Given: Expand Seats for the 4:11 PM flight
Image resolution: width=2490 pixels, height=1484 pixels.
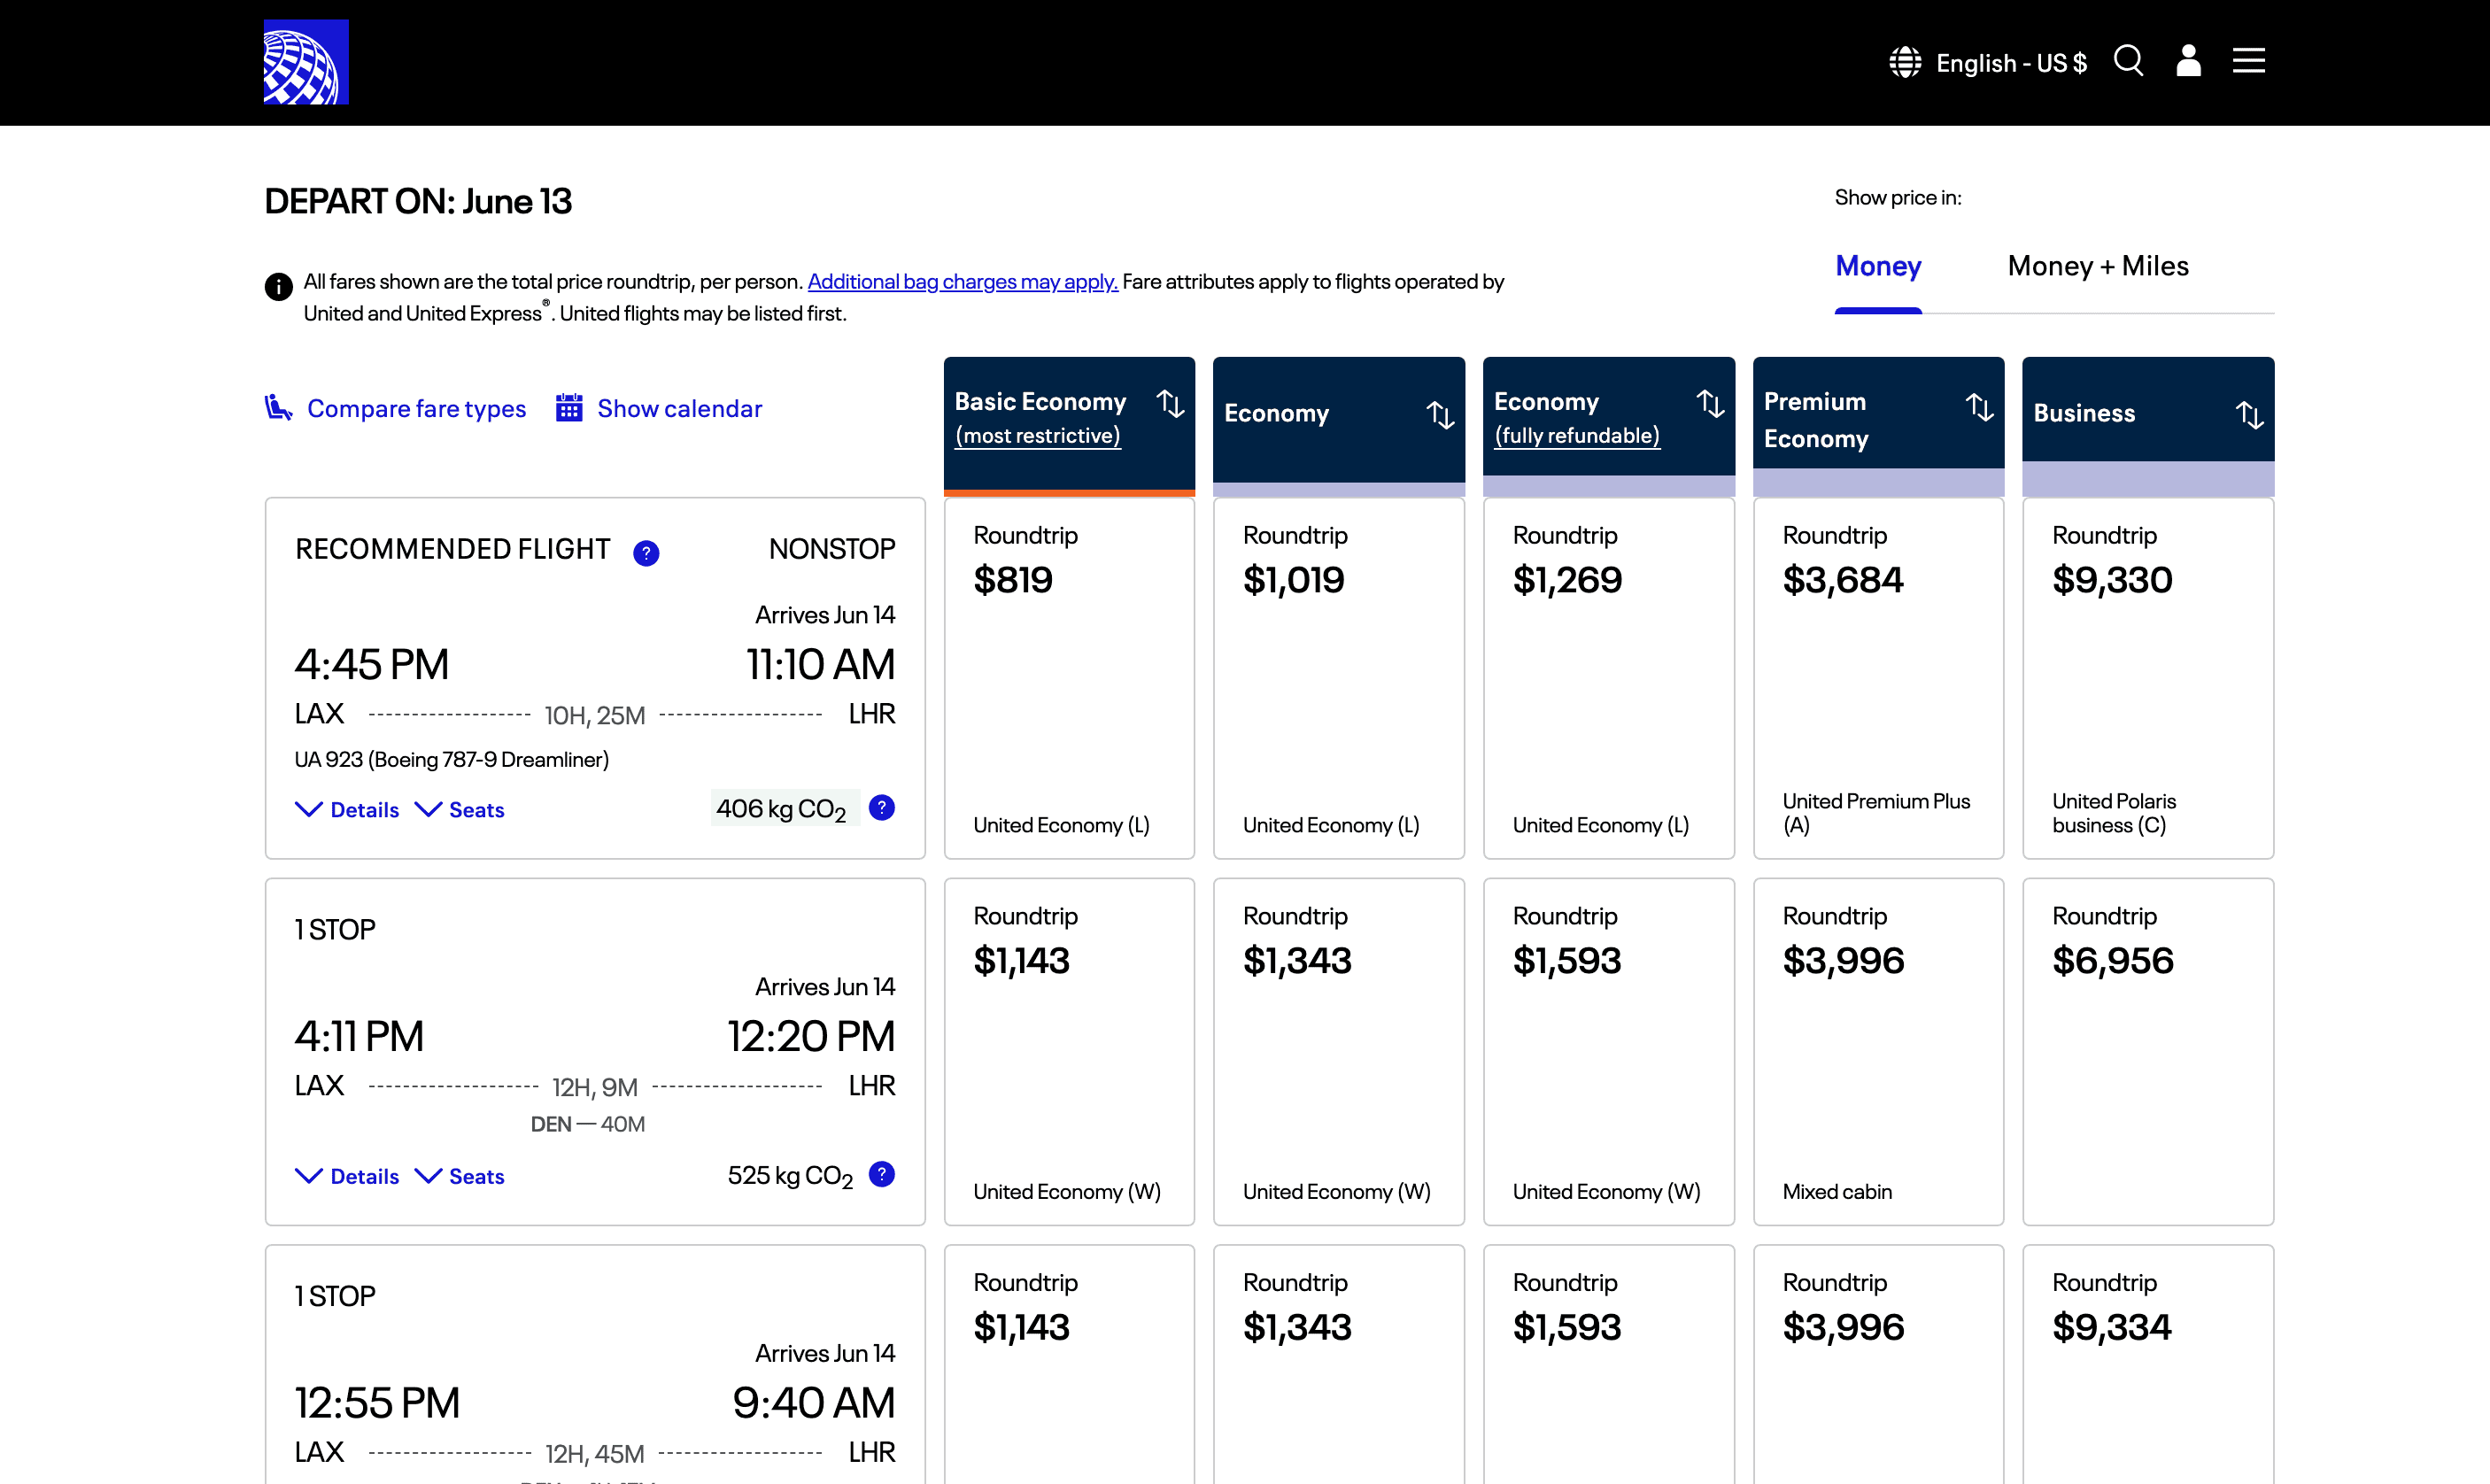Looking at the screenshot, I should click(460, 1176).
